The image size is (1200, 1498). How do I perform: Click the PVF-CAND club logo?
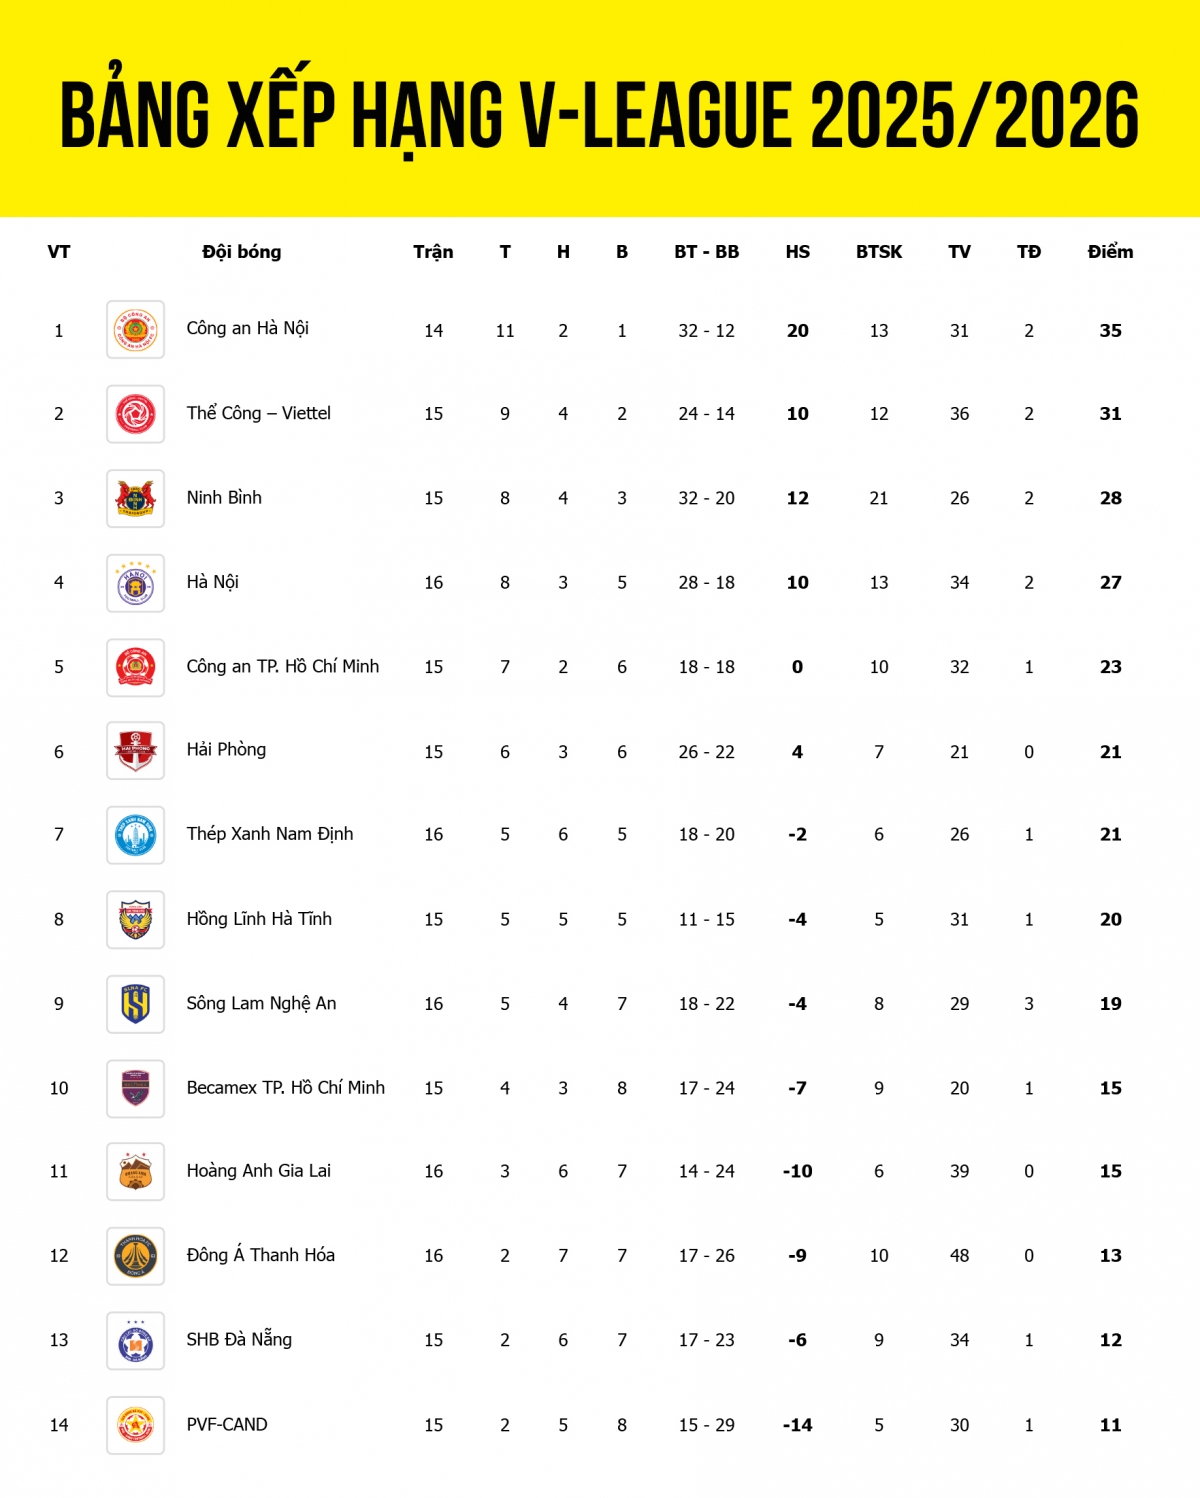pos(136,1425)
